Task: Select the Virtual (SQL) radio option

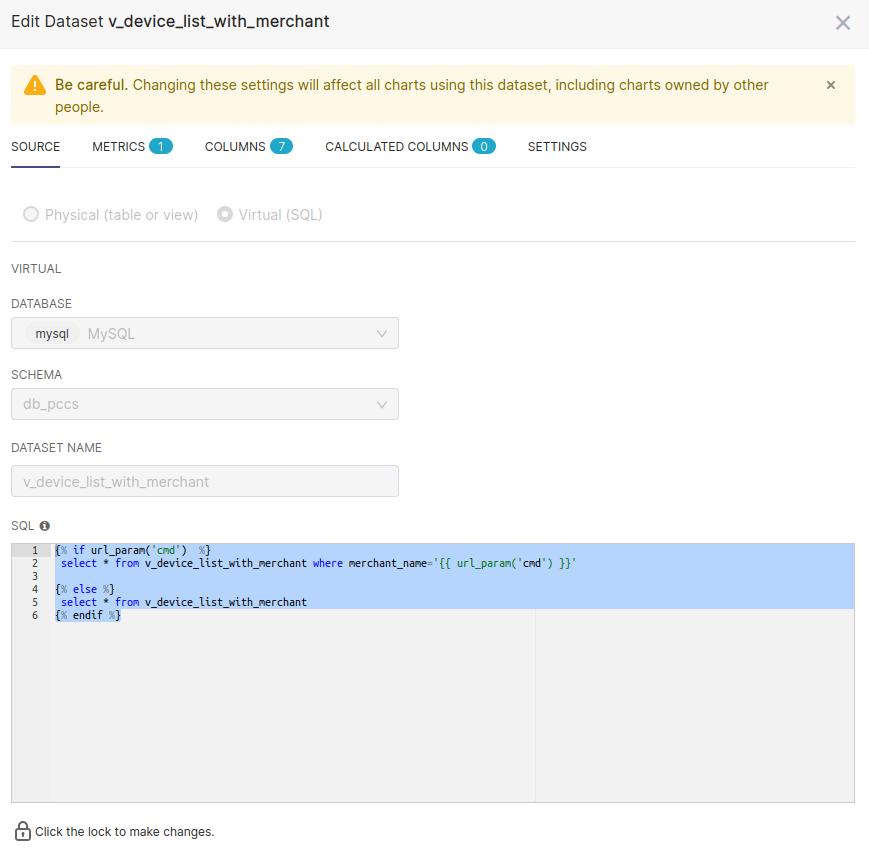Action: (x=225, y=214)
